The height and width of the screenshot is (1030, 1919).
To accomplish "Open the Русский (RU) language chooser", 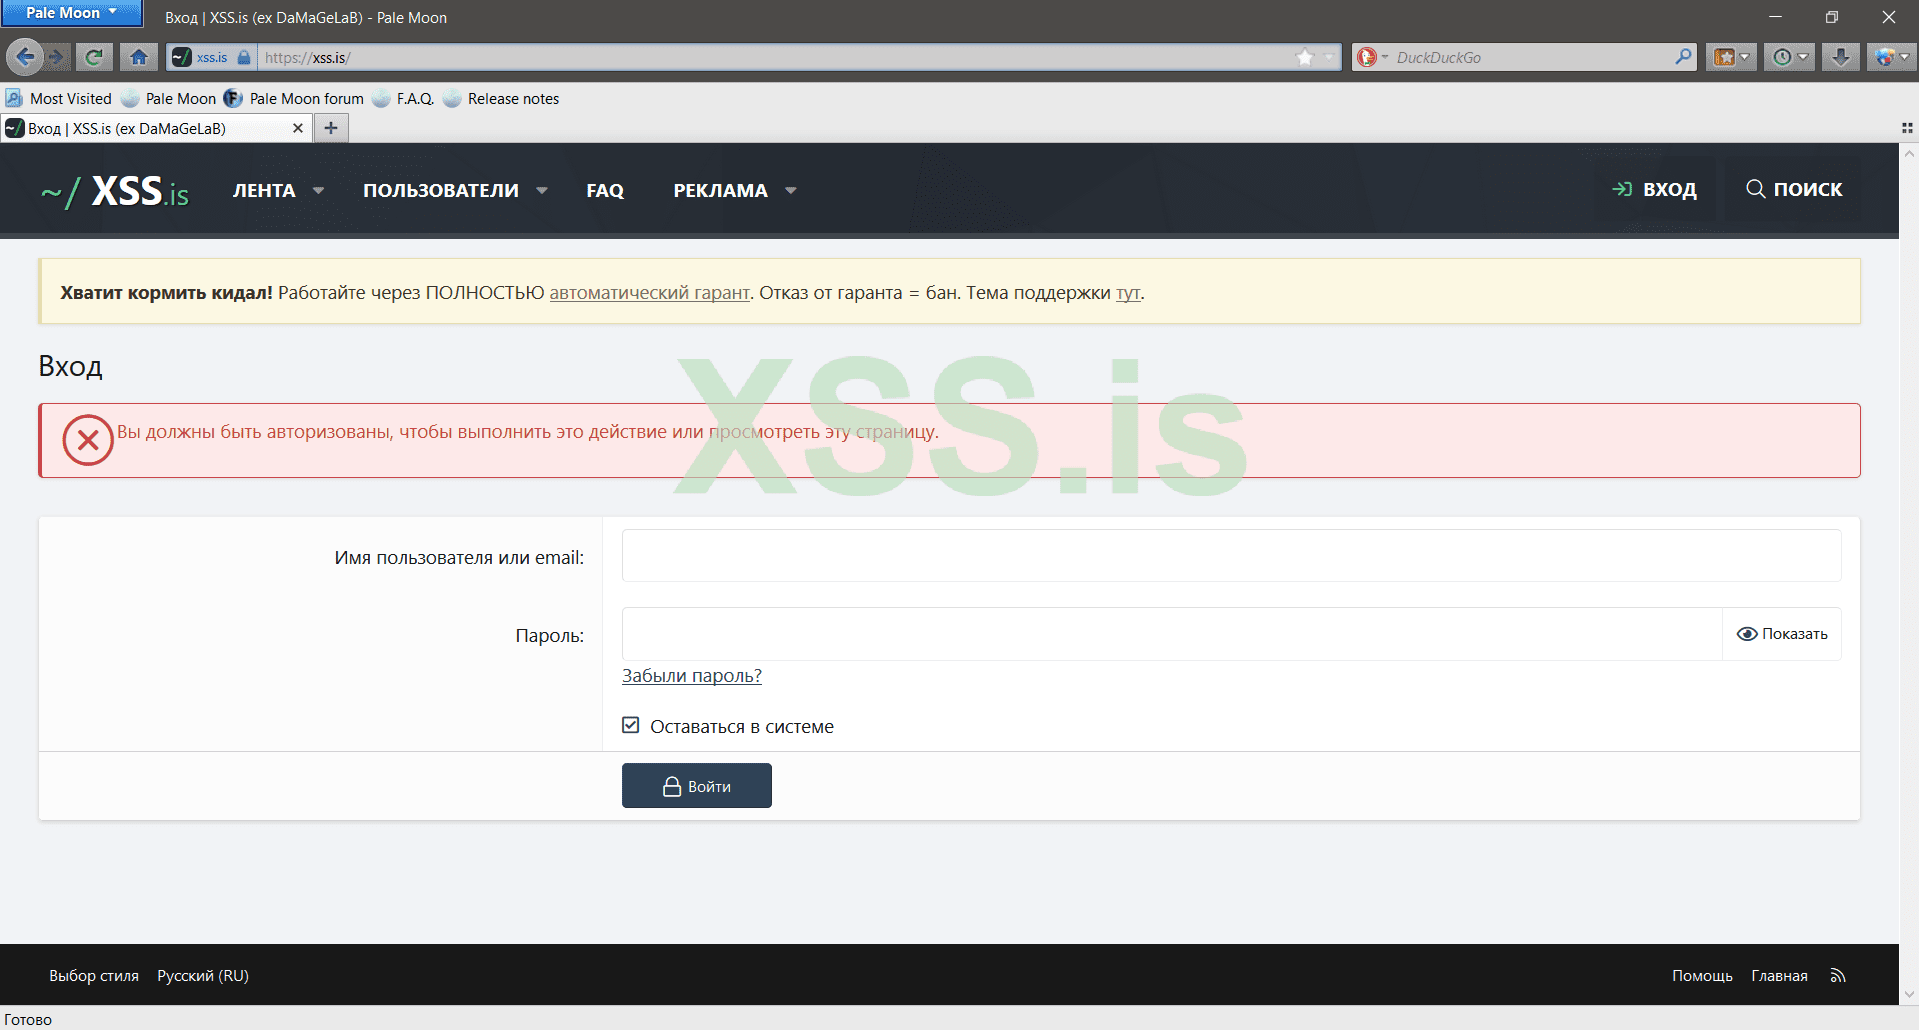I will pyautogui.click(x=203, y=975).
